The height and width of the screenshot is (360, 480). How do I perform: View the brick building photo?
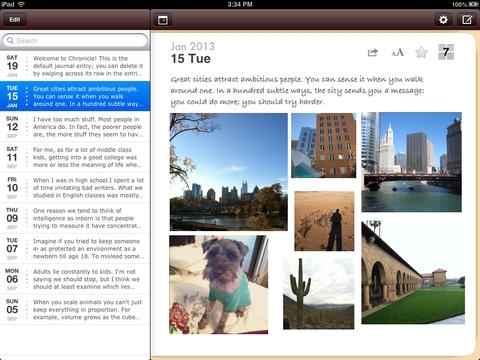pyautogui.click(x=323, y=145)
